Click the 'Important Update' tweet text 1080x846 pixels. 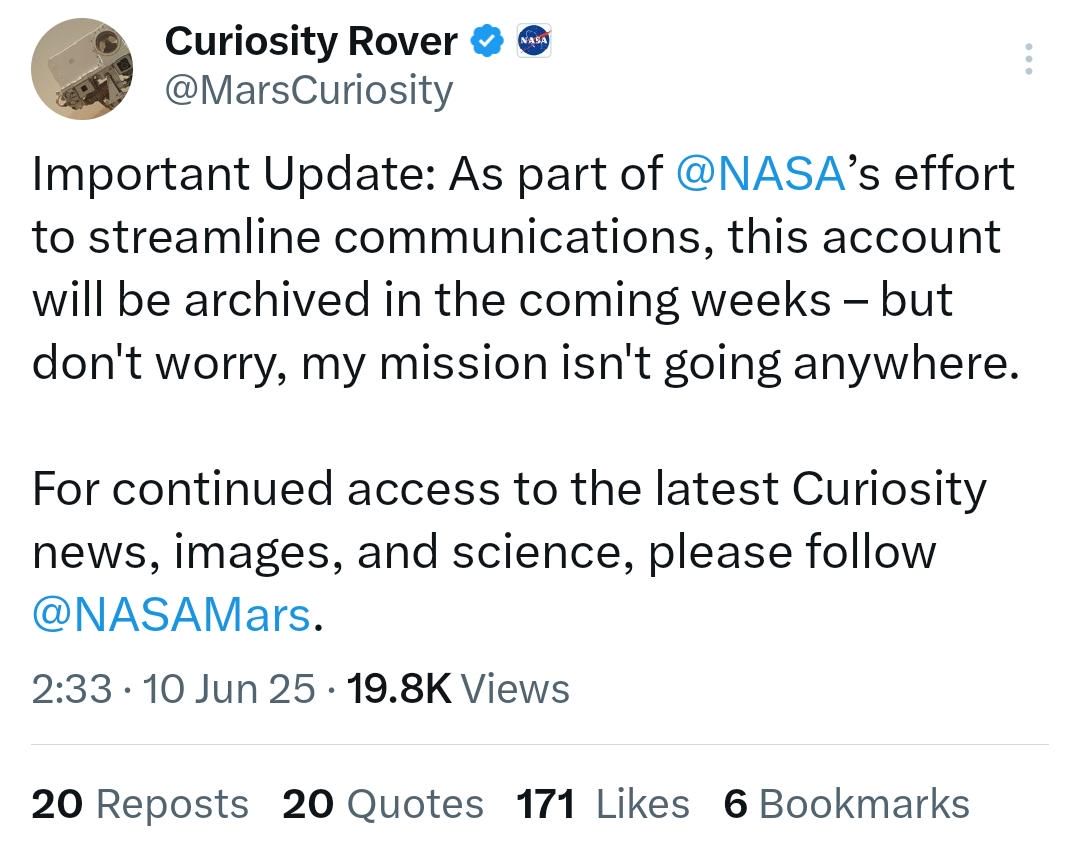coord(526,269)
